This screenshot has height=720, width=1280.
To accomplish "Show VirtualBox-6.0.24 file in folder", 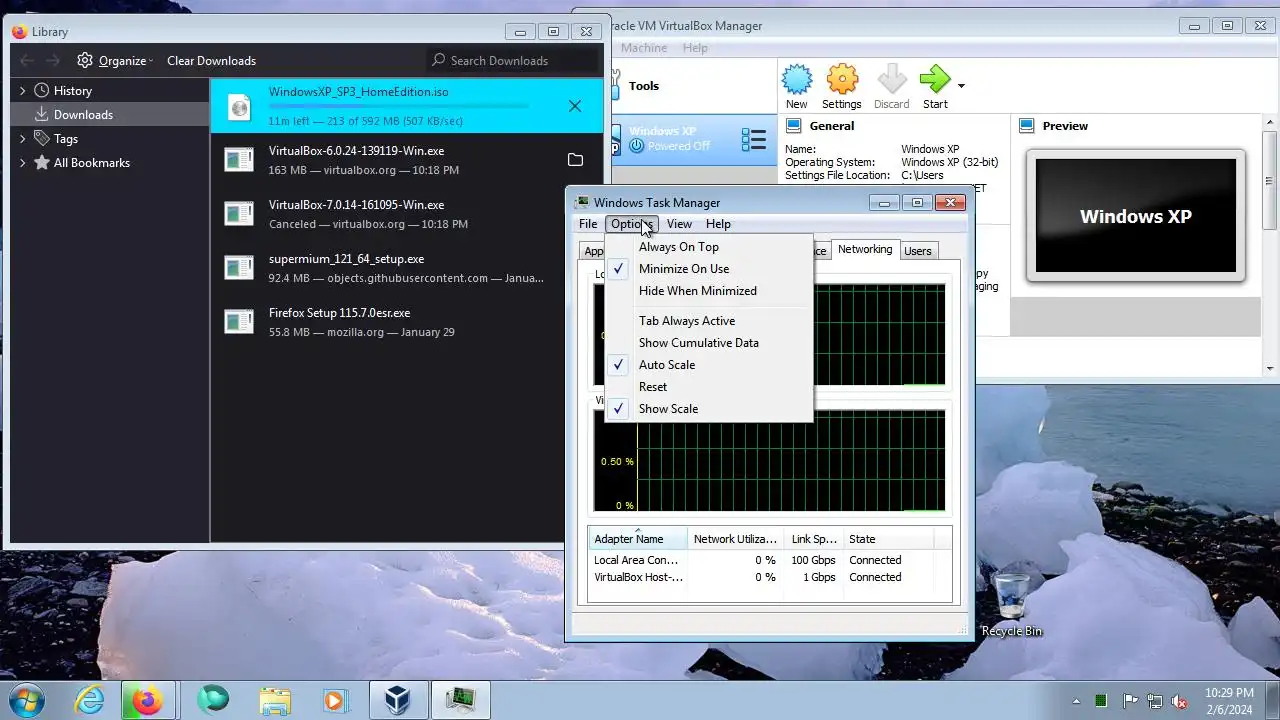I will pos(575,160).
